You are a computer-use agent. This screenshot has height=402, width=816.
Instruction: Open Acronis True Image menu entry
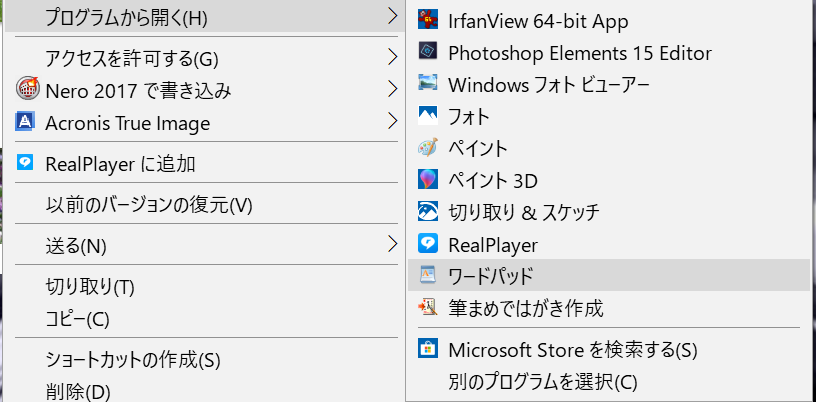point(205,123)
